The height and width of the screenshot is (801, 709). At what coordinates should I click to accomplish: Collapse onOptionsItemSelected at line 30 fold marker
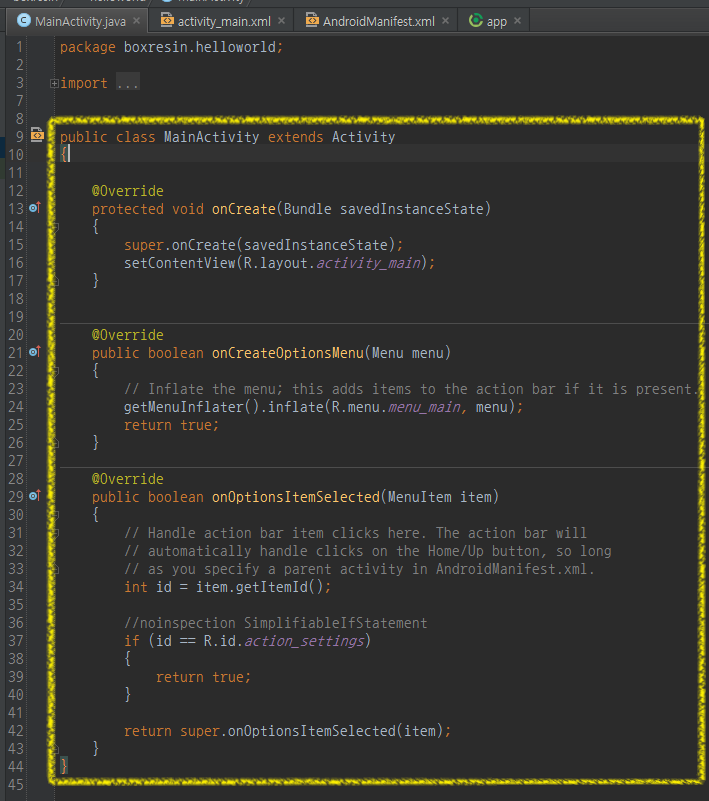pyautogui.click(x=55, y=515)
